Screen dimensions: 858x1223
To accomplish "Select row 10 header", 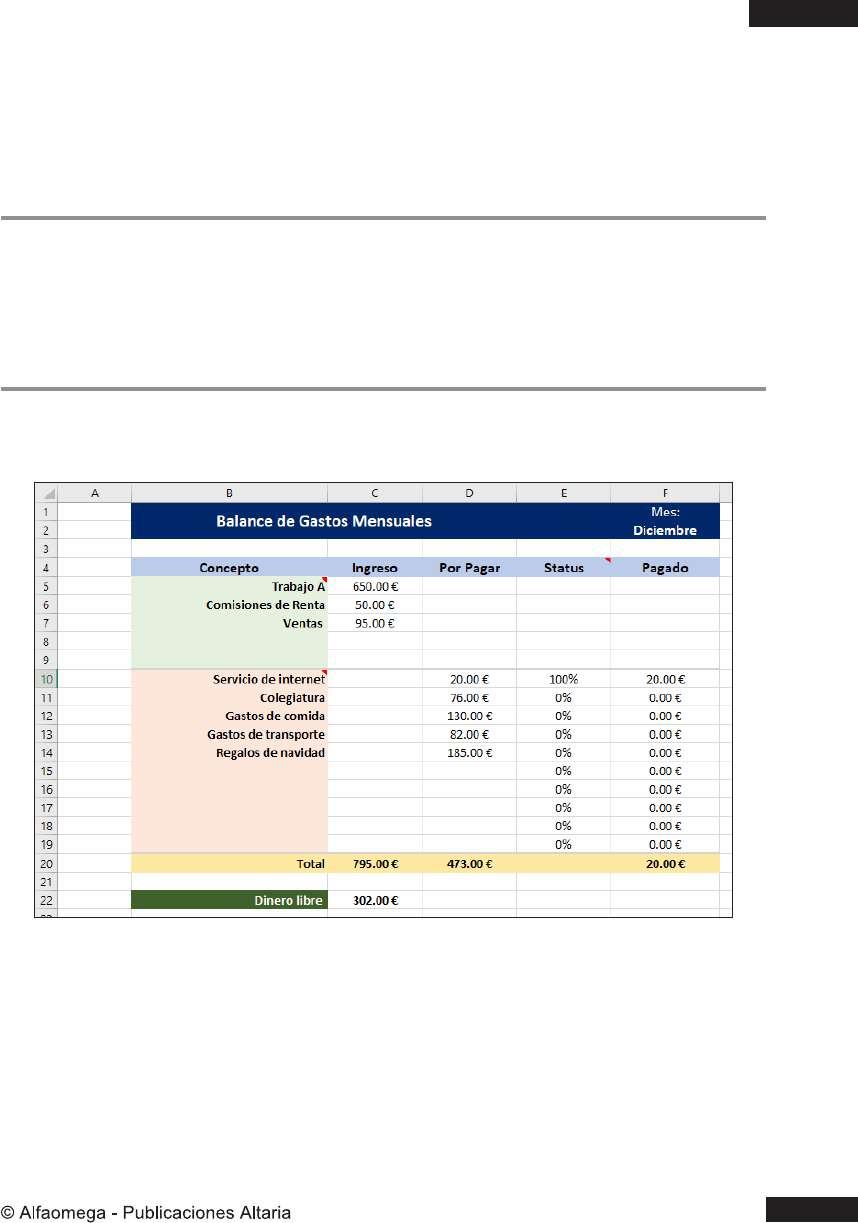I will click(x=47, y=678).
